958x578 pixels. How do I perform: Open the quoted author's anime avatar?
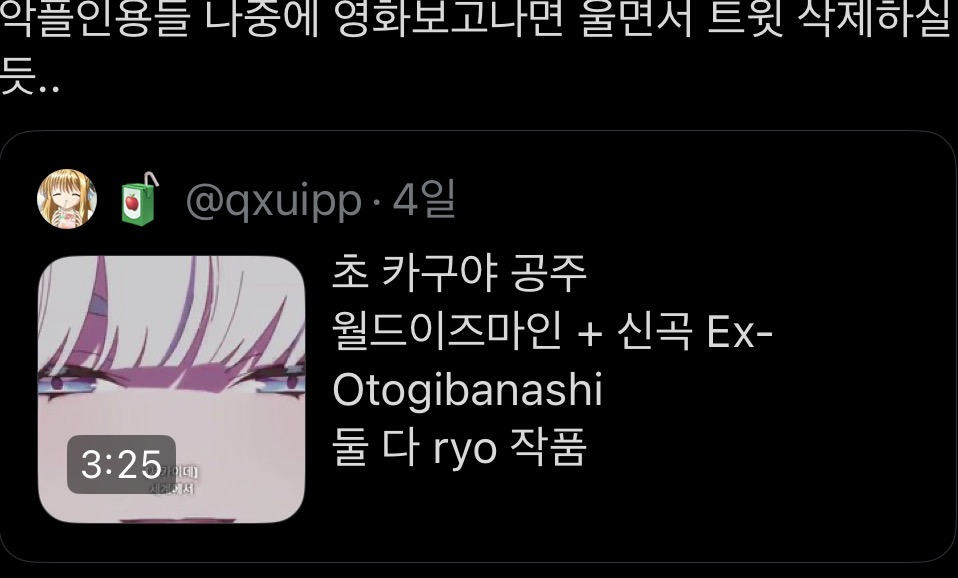[x=67, y=199]
